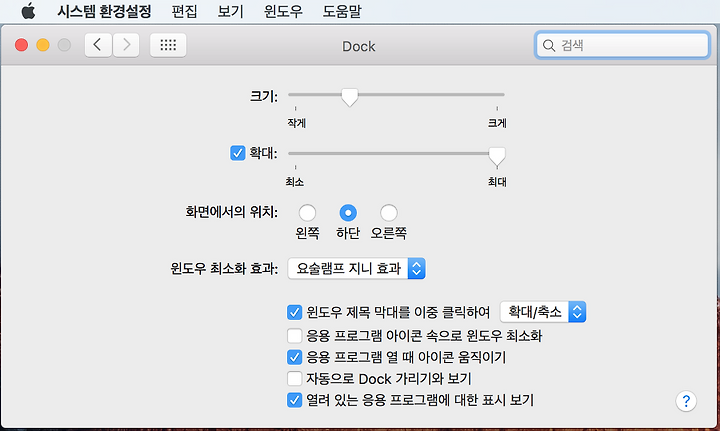Click the 작게 end of size slider
Viewport: 720px width, 431px height.
coord(296,123)
